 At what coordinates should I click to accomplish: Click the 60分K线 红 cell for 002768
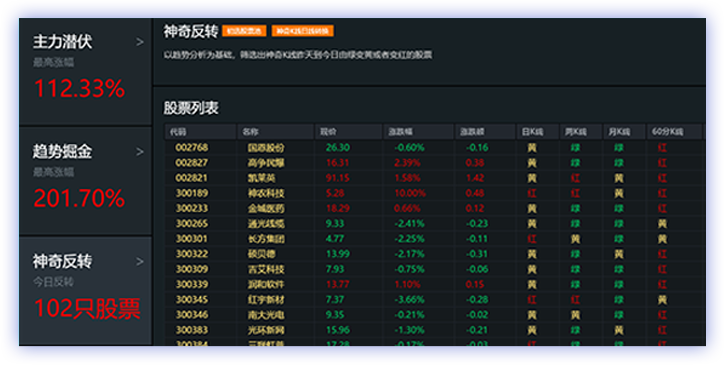point(662,147)
